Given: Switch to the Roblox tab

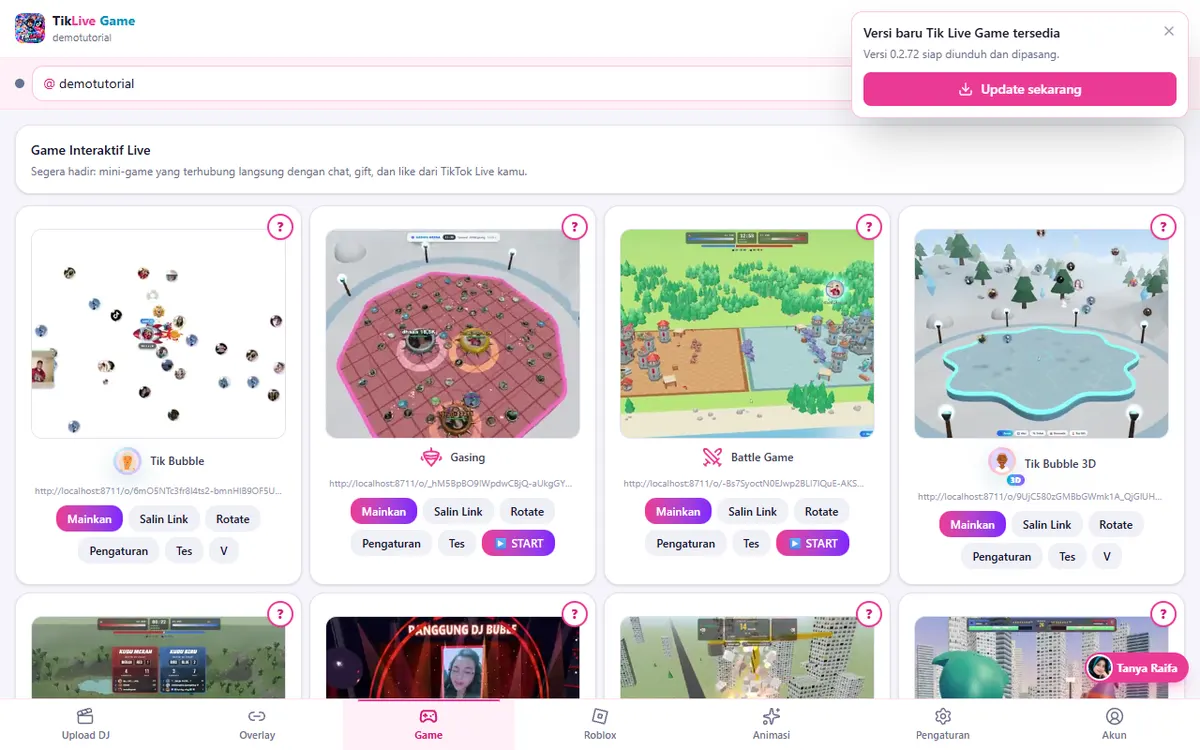Looking at the screenshot, I should pyautogui.click(x=600, y=724).
